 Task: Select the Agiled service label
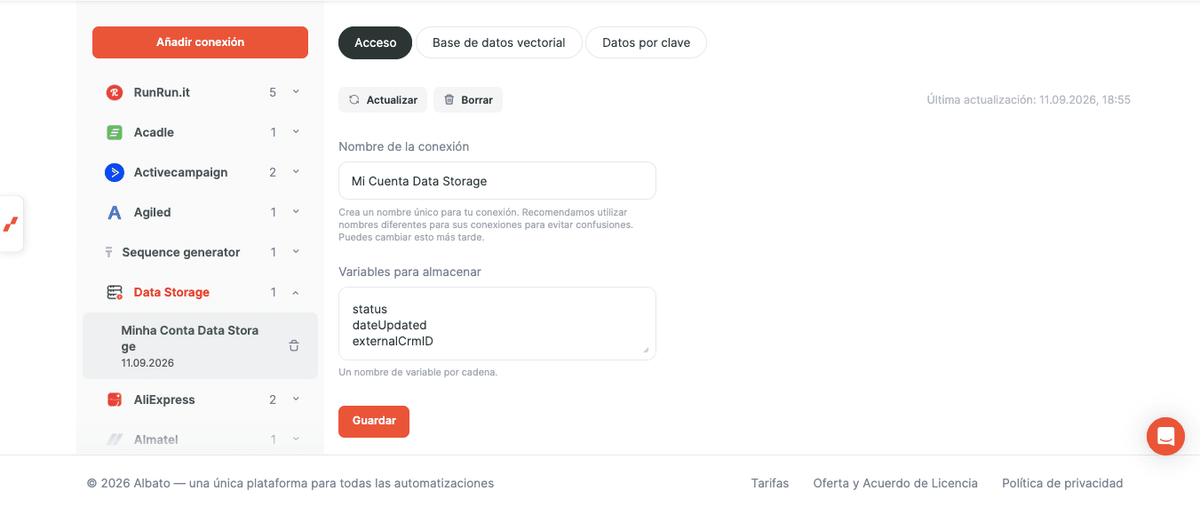click(x=152, y=212)
